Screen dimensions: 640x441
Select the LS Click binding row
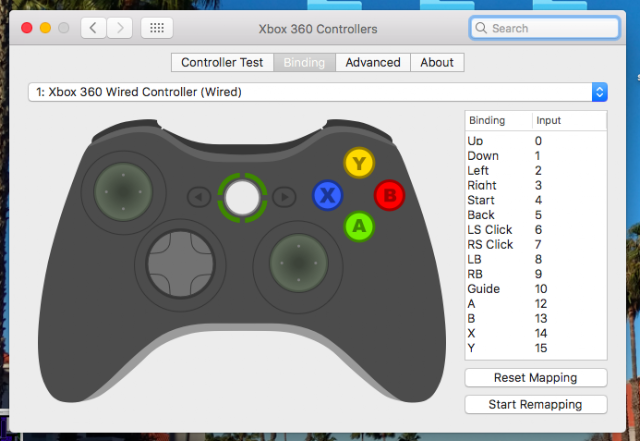(536, 229)
